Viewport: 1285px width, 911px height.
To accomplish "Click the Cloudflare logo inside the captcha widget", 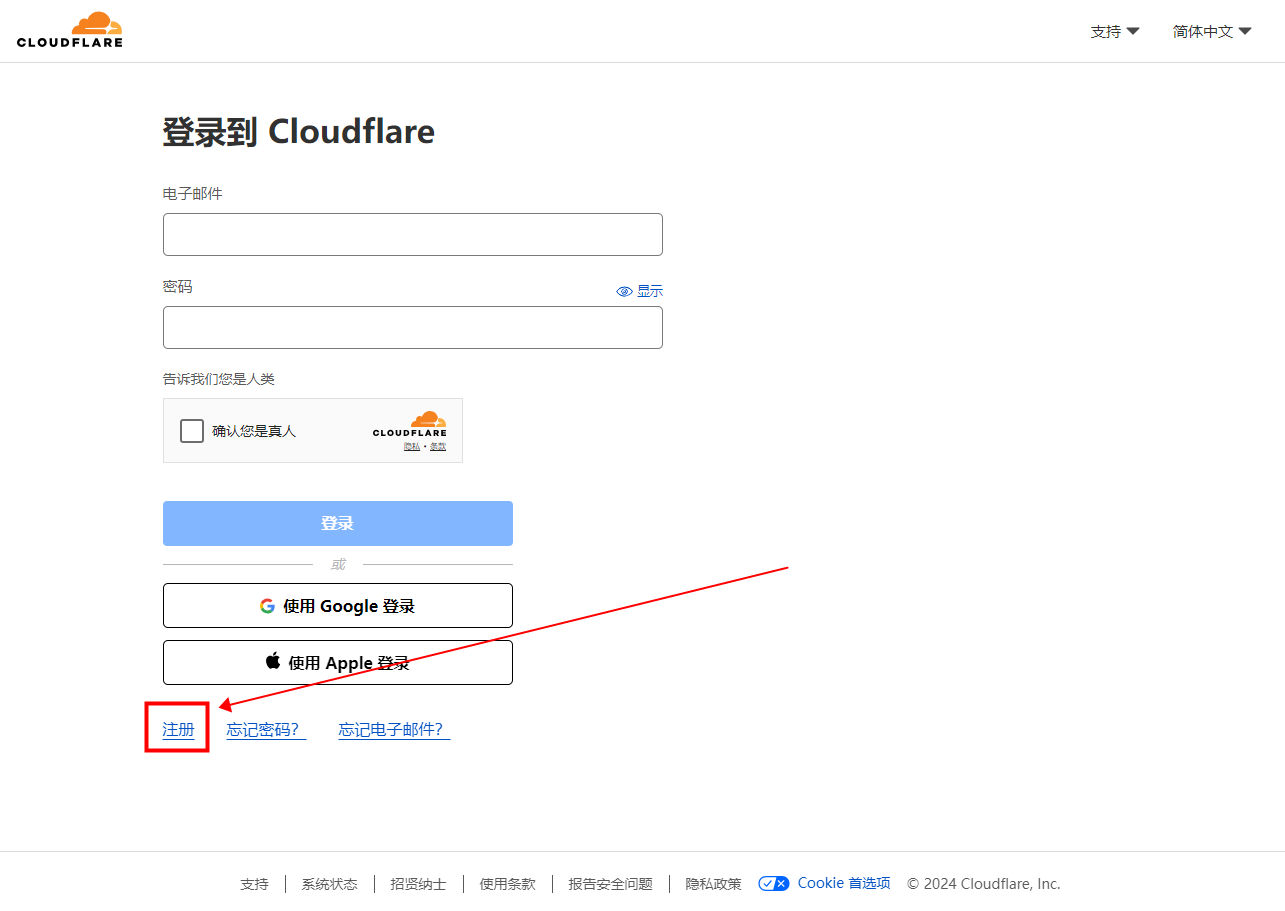I will tap(410, 424).
